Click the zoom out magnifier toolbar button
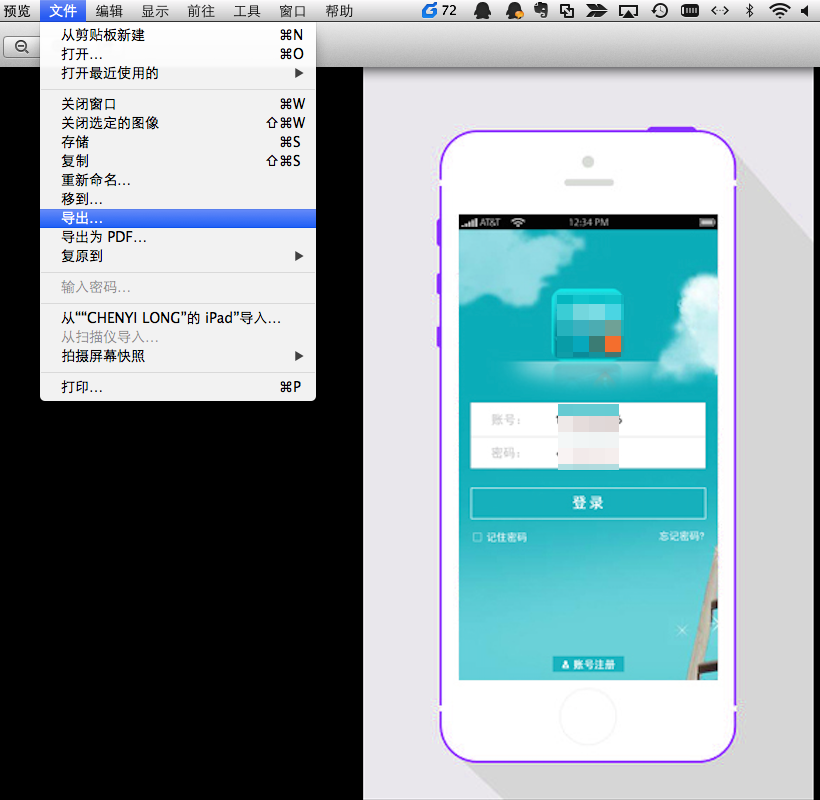The width and height of the screenshot is (820, 800). pyautogui.click(x=21, y=47)
